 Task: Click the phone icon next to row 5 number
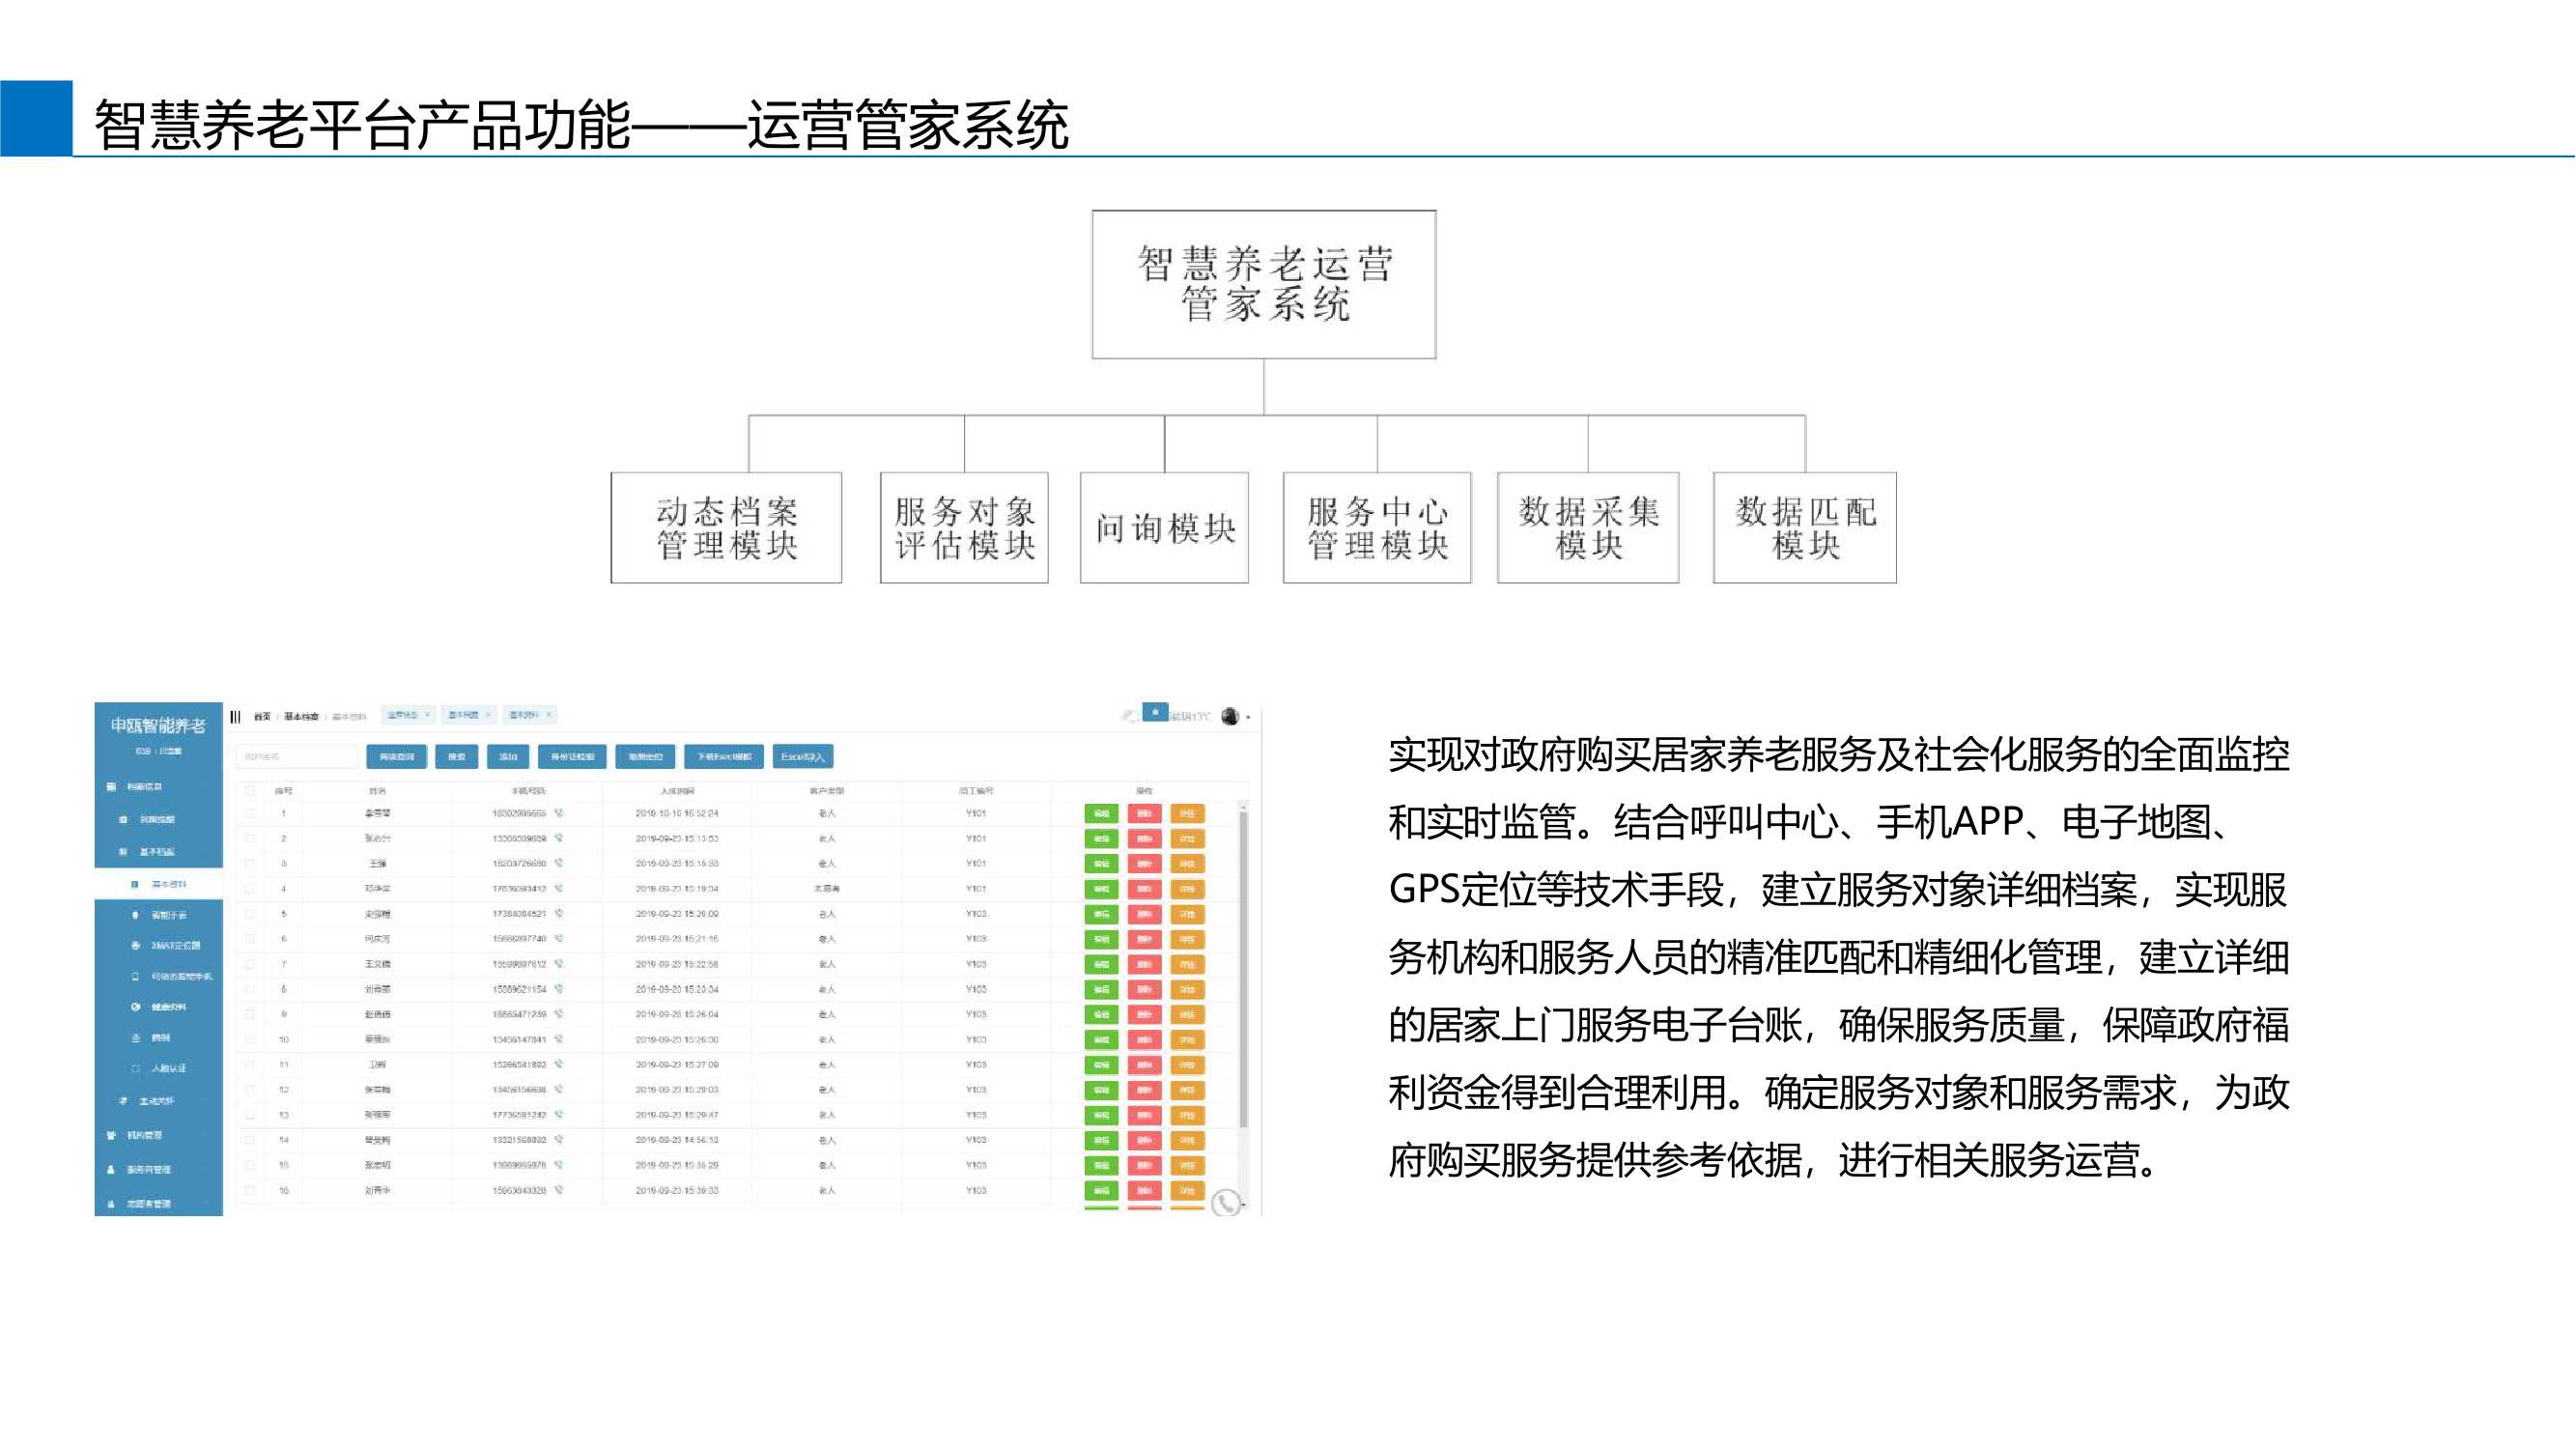click(x=559, y=913)
